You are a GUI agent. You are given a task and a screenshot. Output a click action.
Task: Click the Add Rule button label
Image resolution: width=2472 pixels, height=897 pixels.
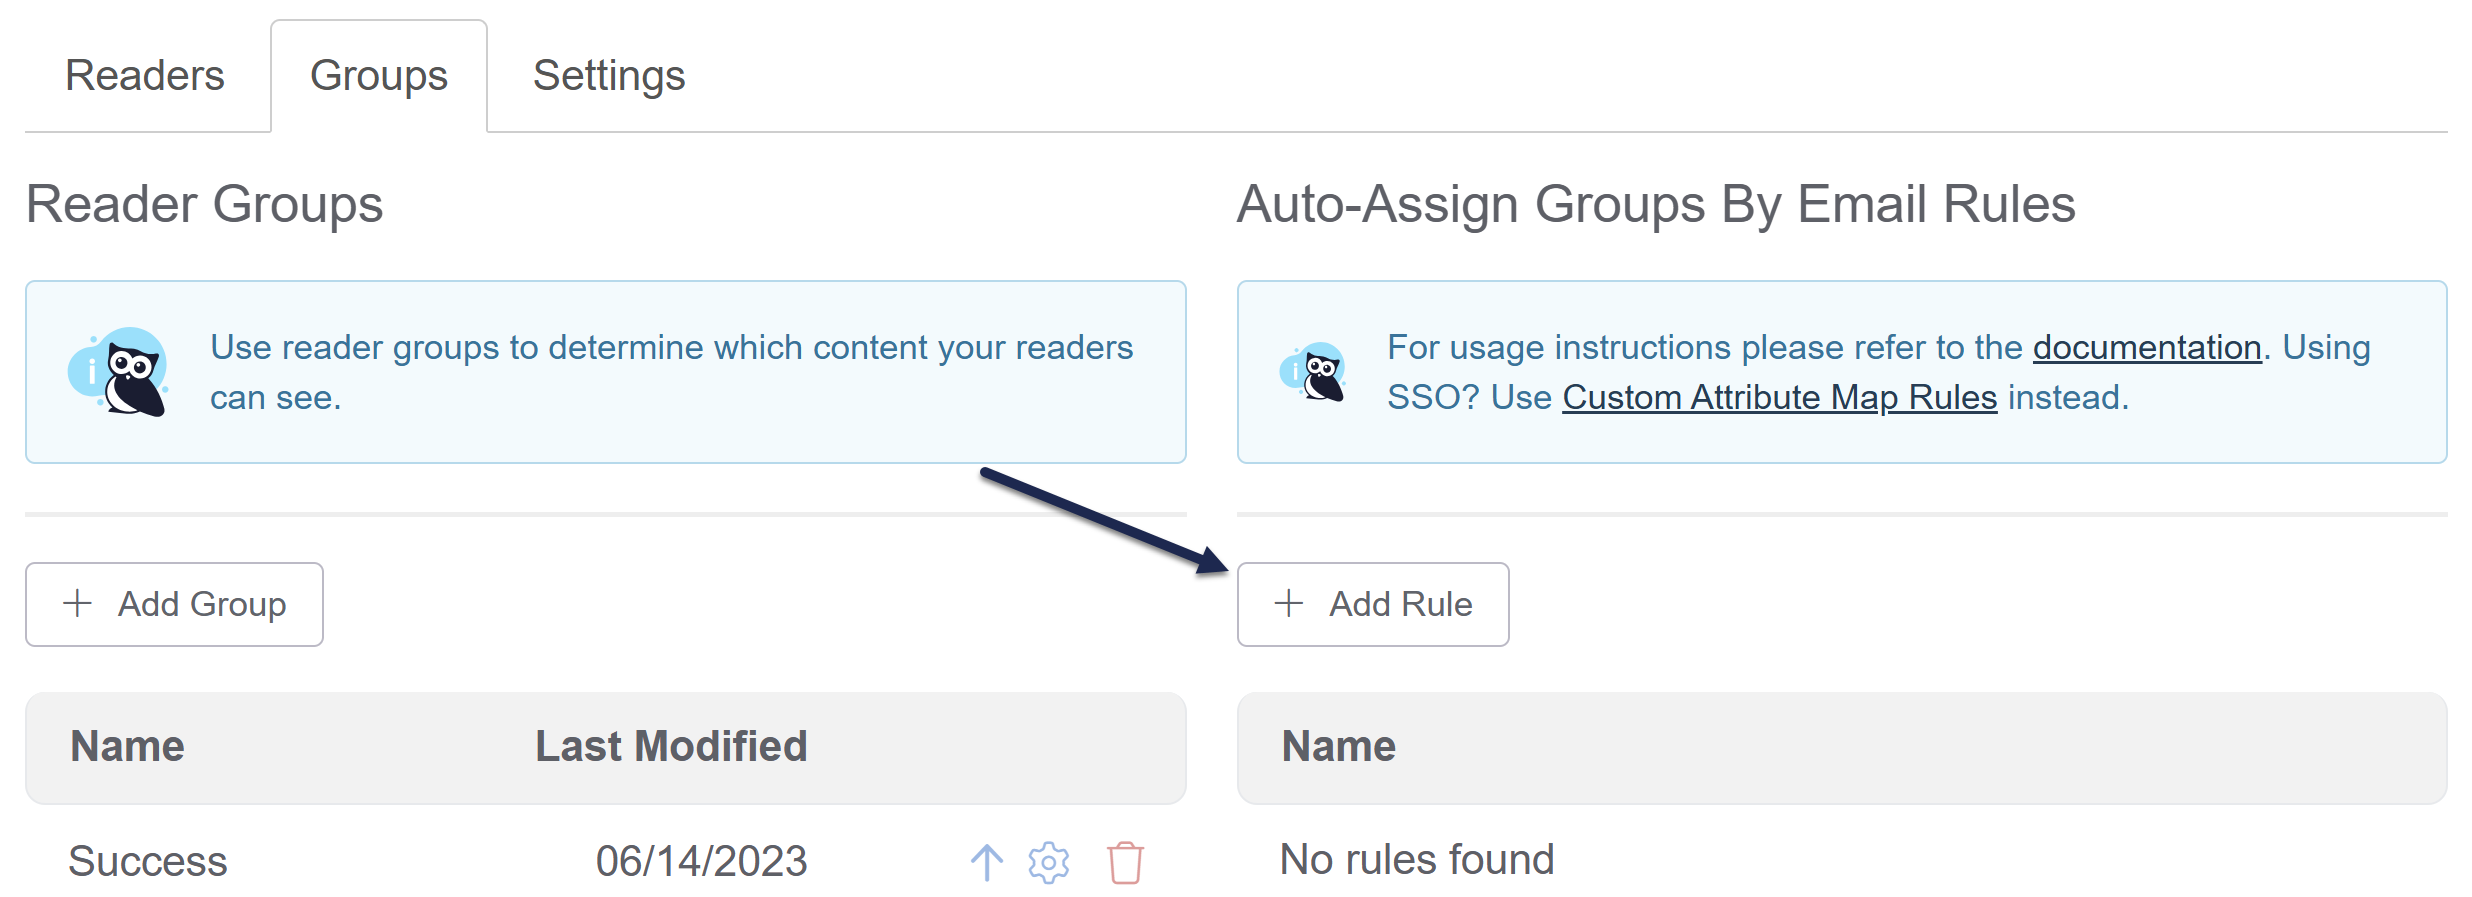(1400, 604)
